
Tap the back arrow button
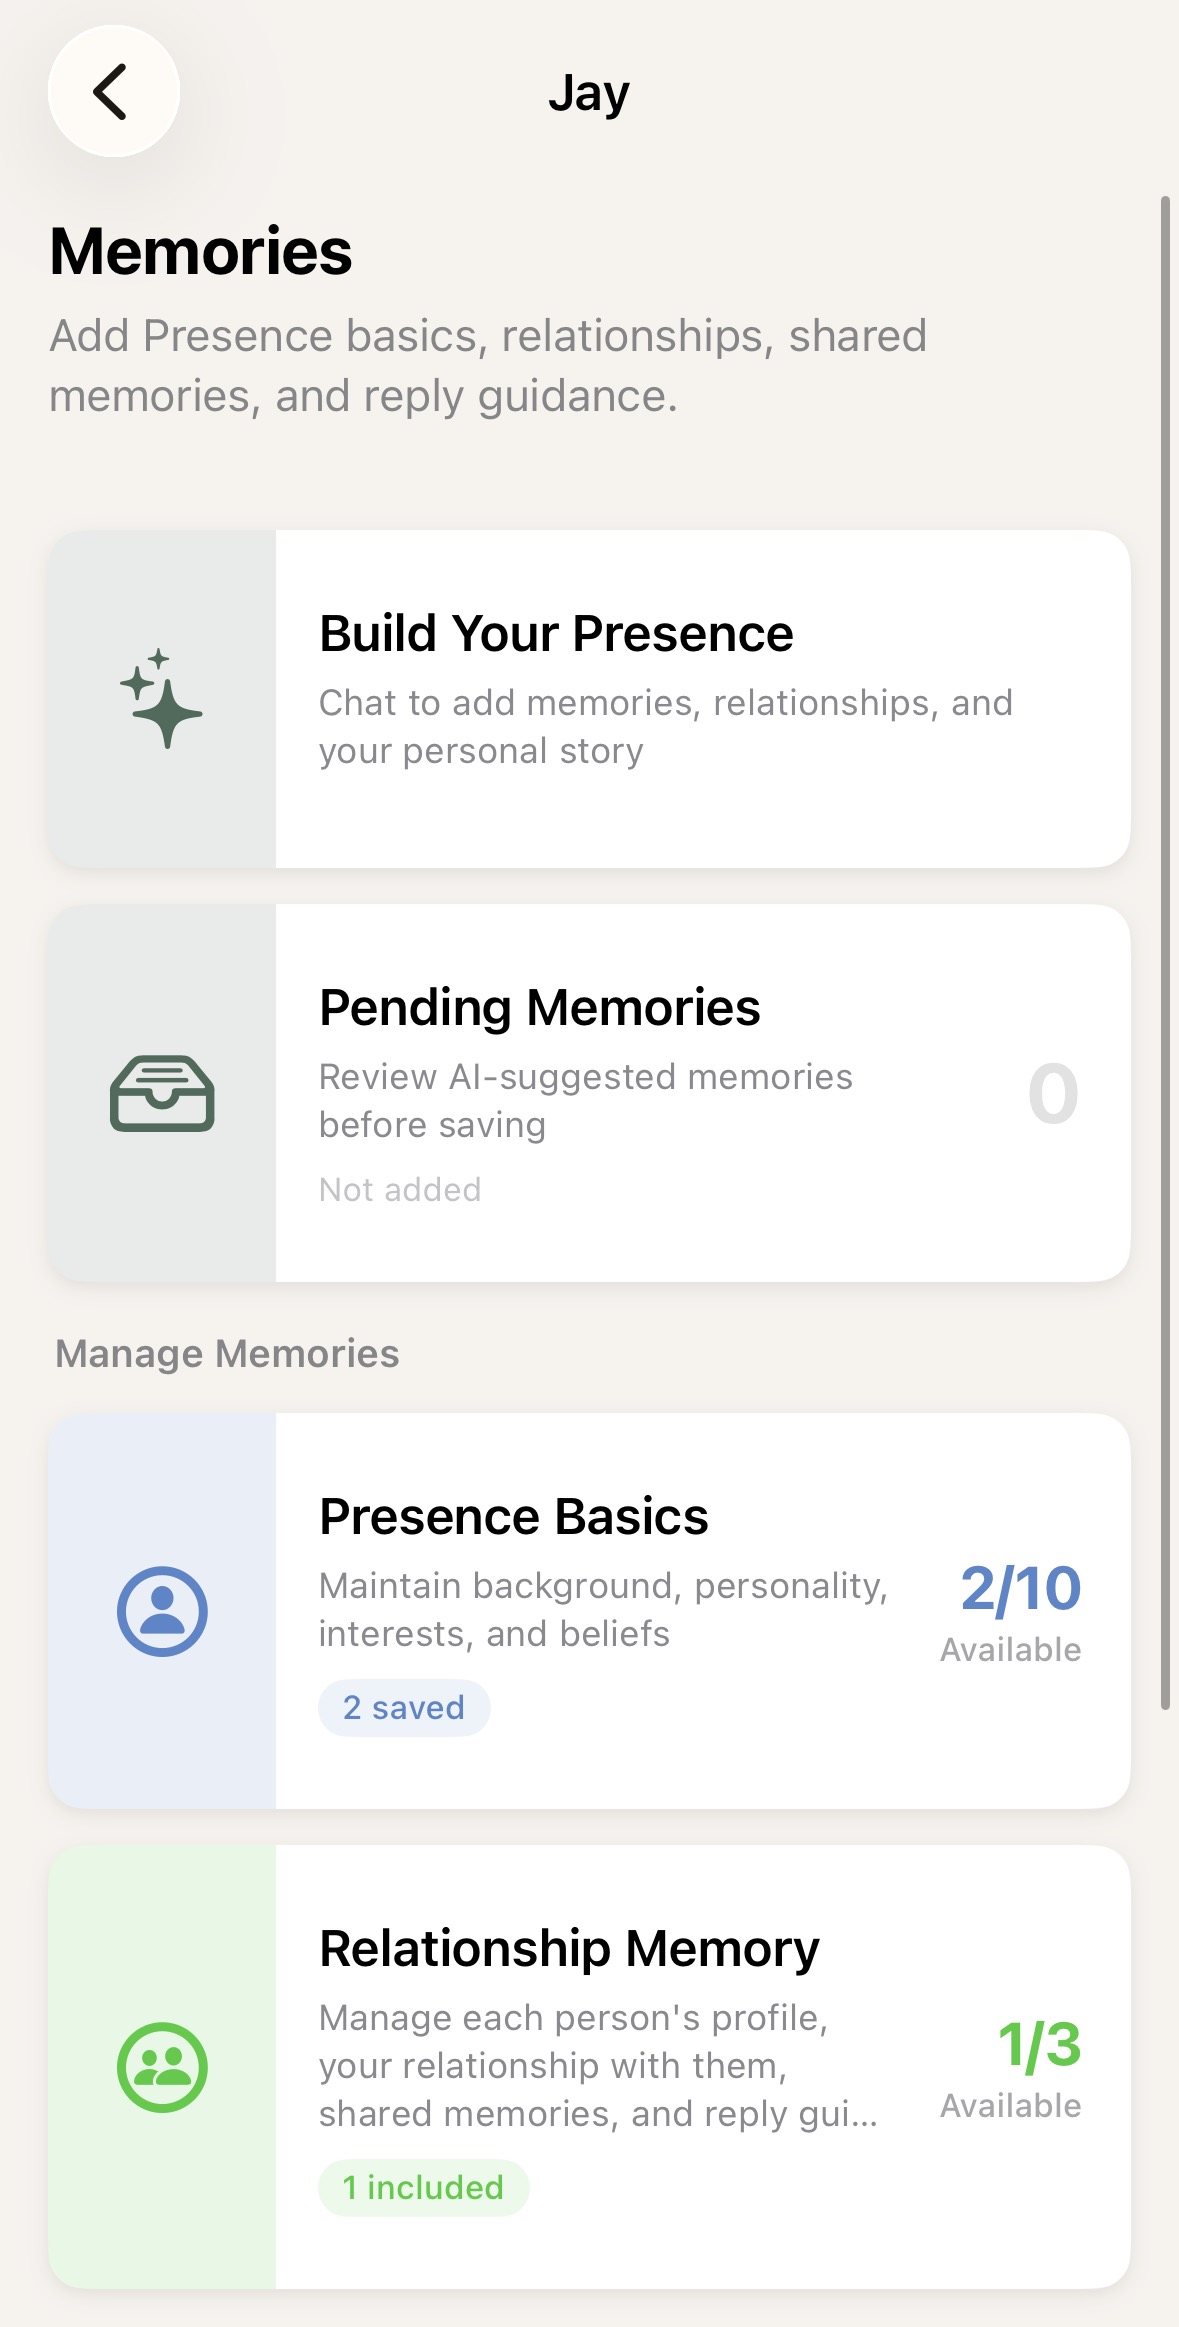[x=114, y=91]
